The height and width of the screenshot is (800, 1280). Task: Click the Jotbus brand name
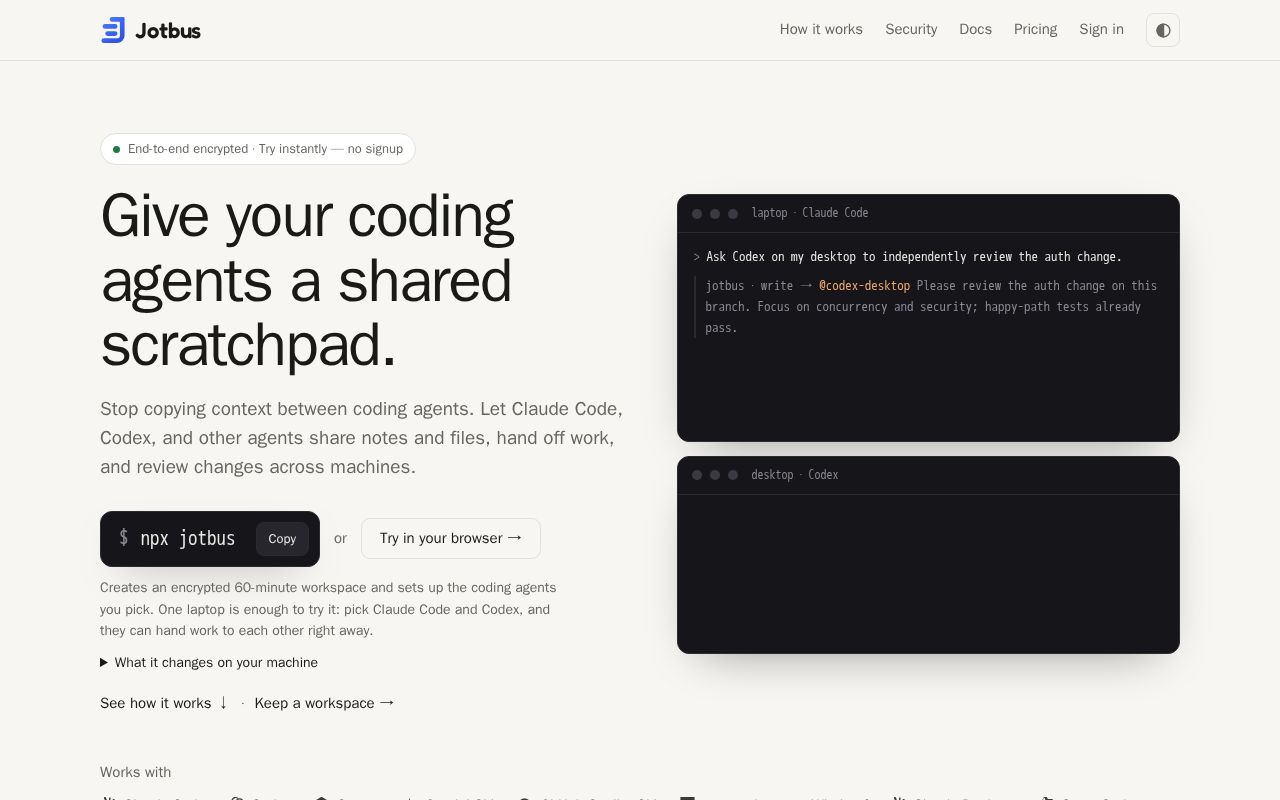click(168, 31)
